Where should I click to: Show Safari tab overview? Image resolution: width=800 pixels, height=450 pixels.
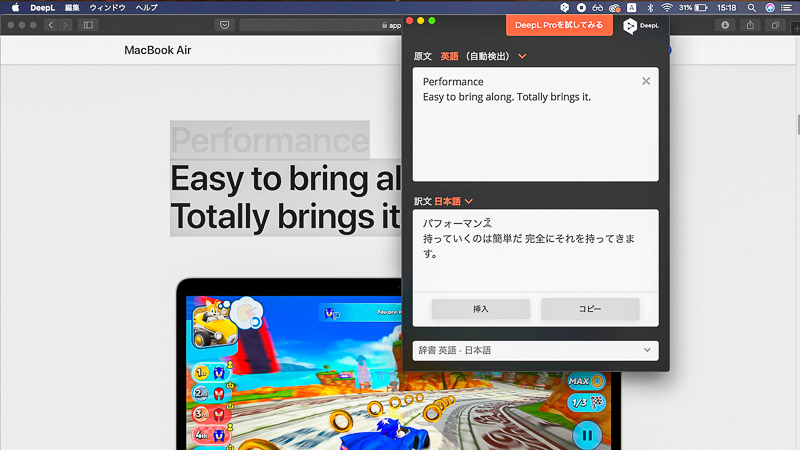[x=775, y=25]
